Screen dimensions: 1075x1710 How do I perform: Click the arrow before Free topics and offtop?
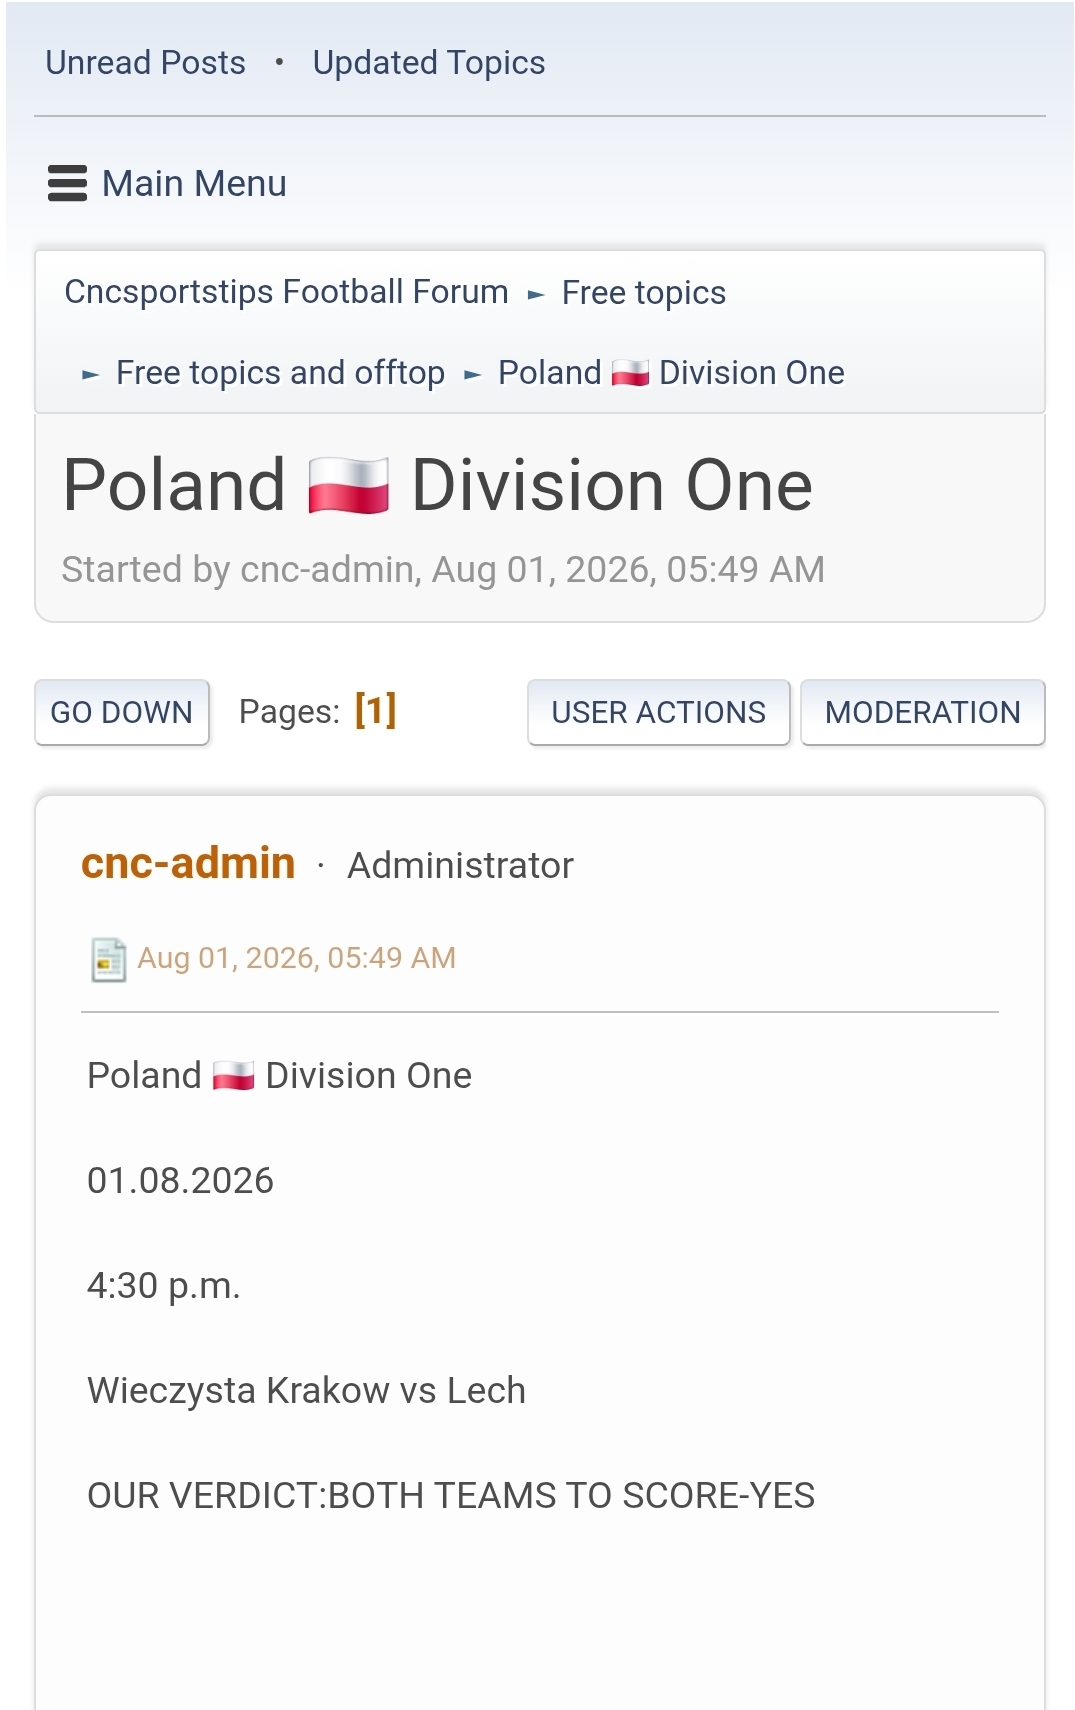(x=91, y=375)
